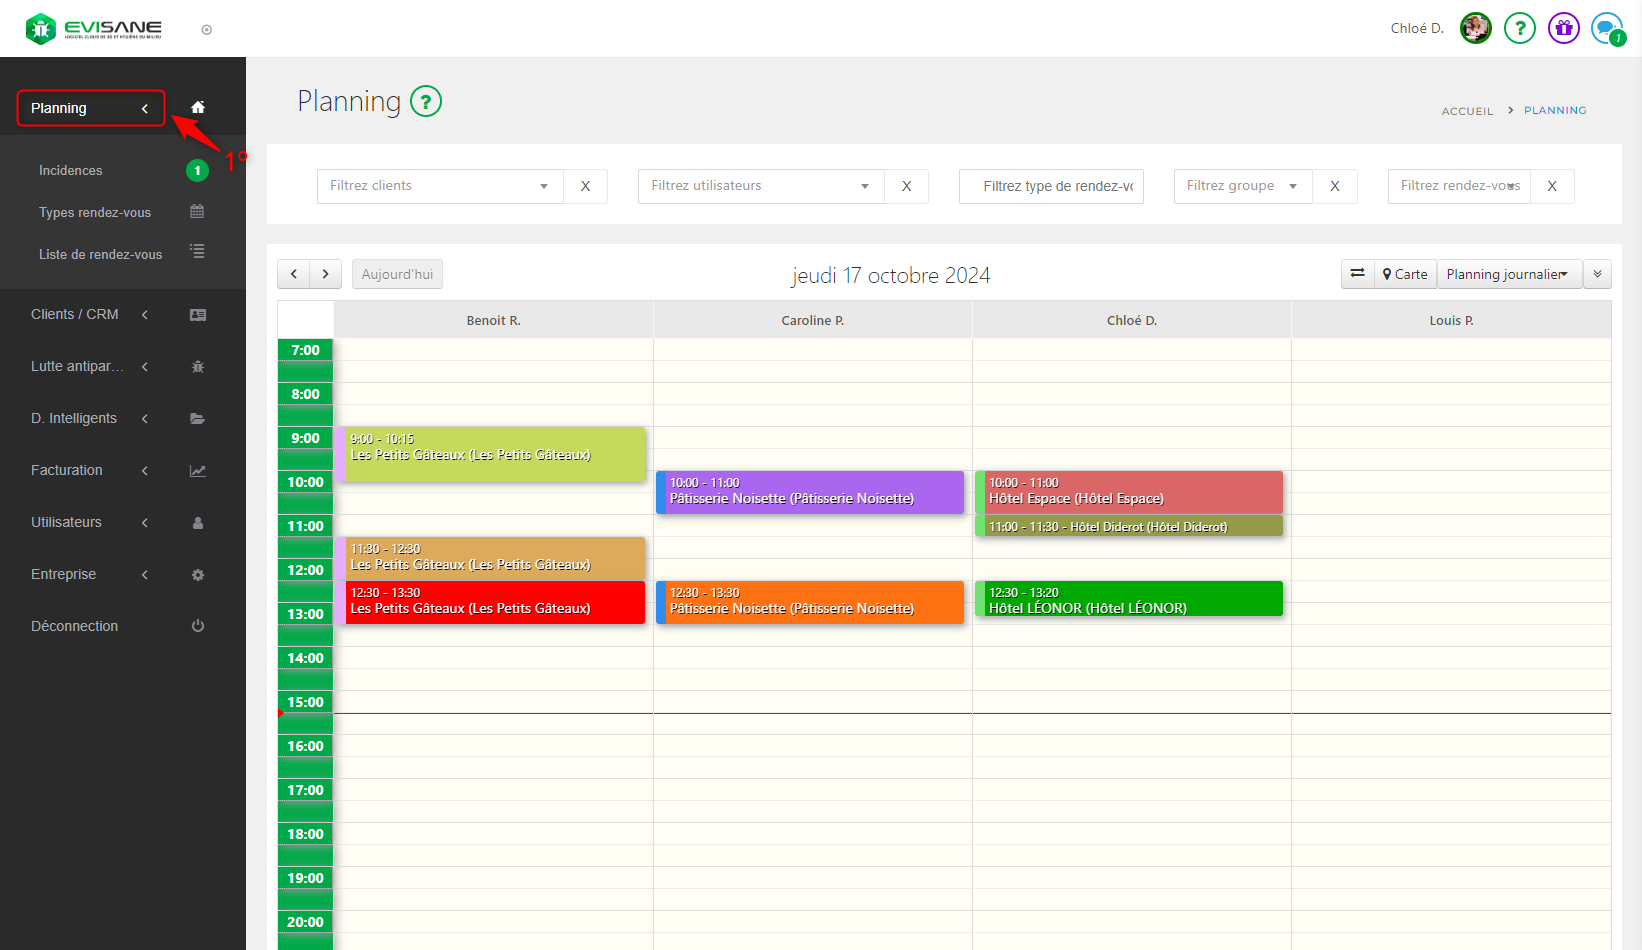Open the Planning journalier view dropdown
Screen dimensions: 1642x950
1508,274
